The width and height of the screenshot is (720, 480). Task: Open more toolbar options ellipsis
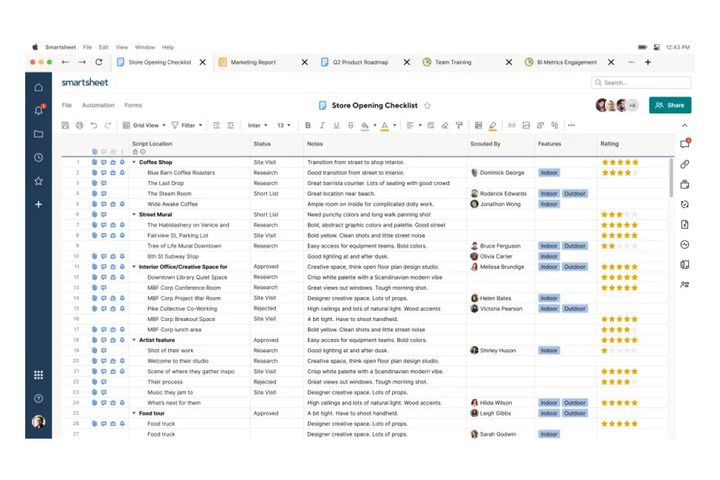pyautogui.click(x=571, y=125)
